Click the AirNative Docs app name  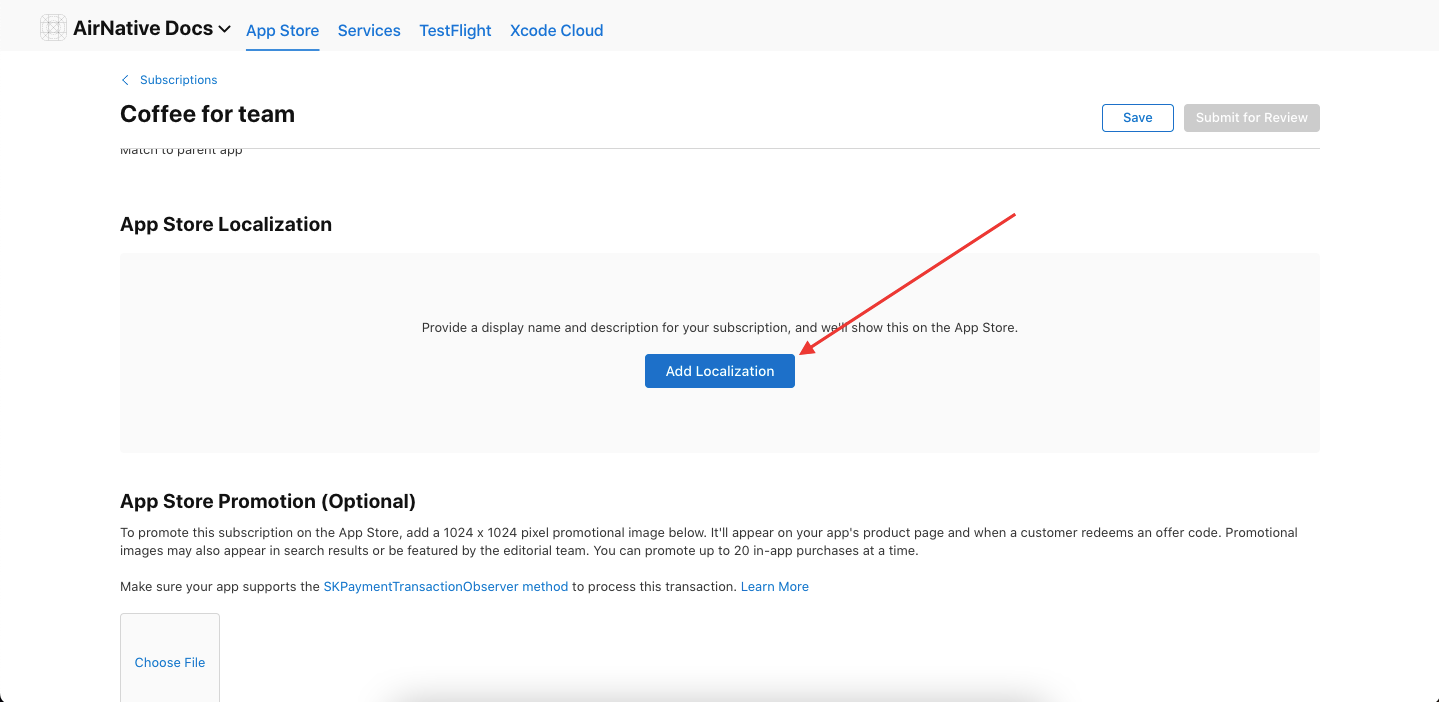pos(143,28)
